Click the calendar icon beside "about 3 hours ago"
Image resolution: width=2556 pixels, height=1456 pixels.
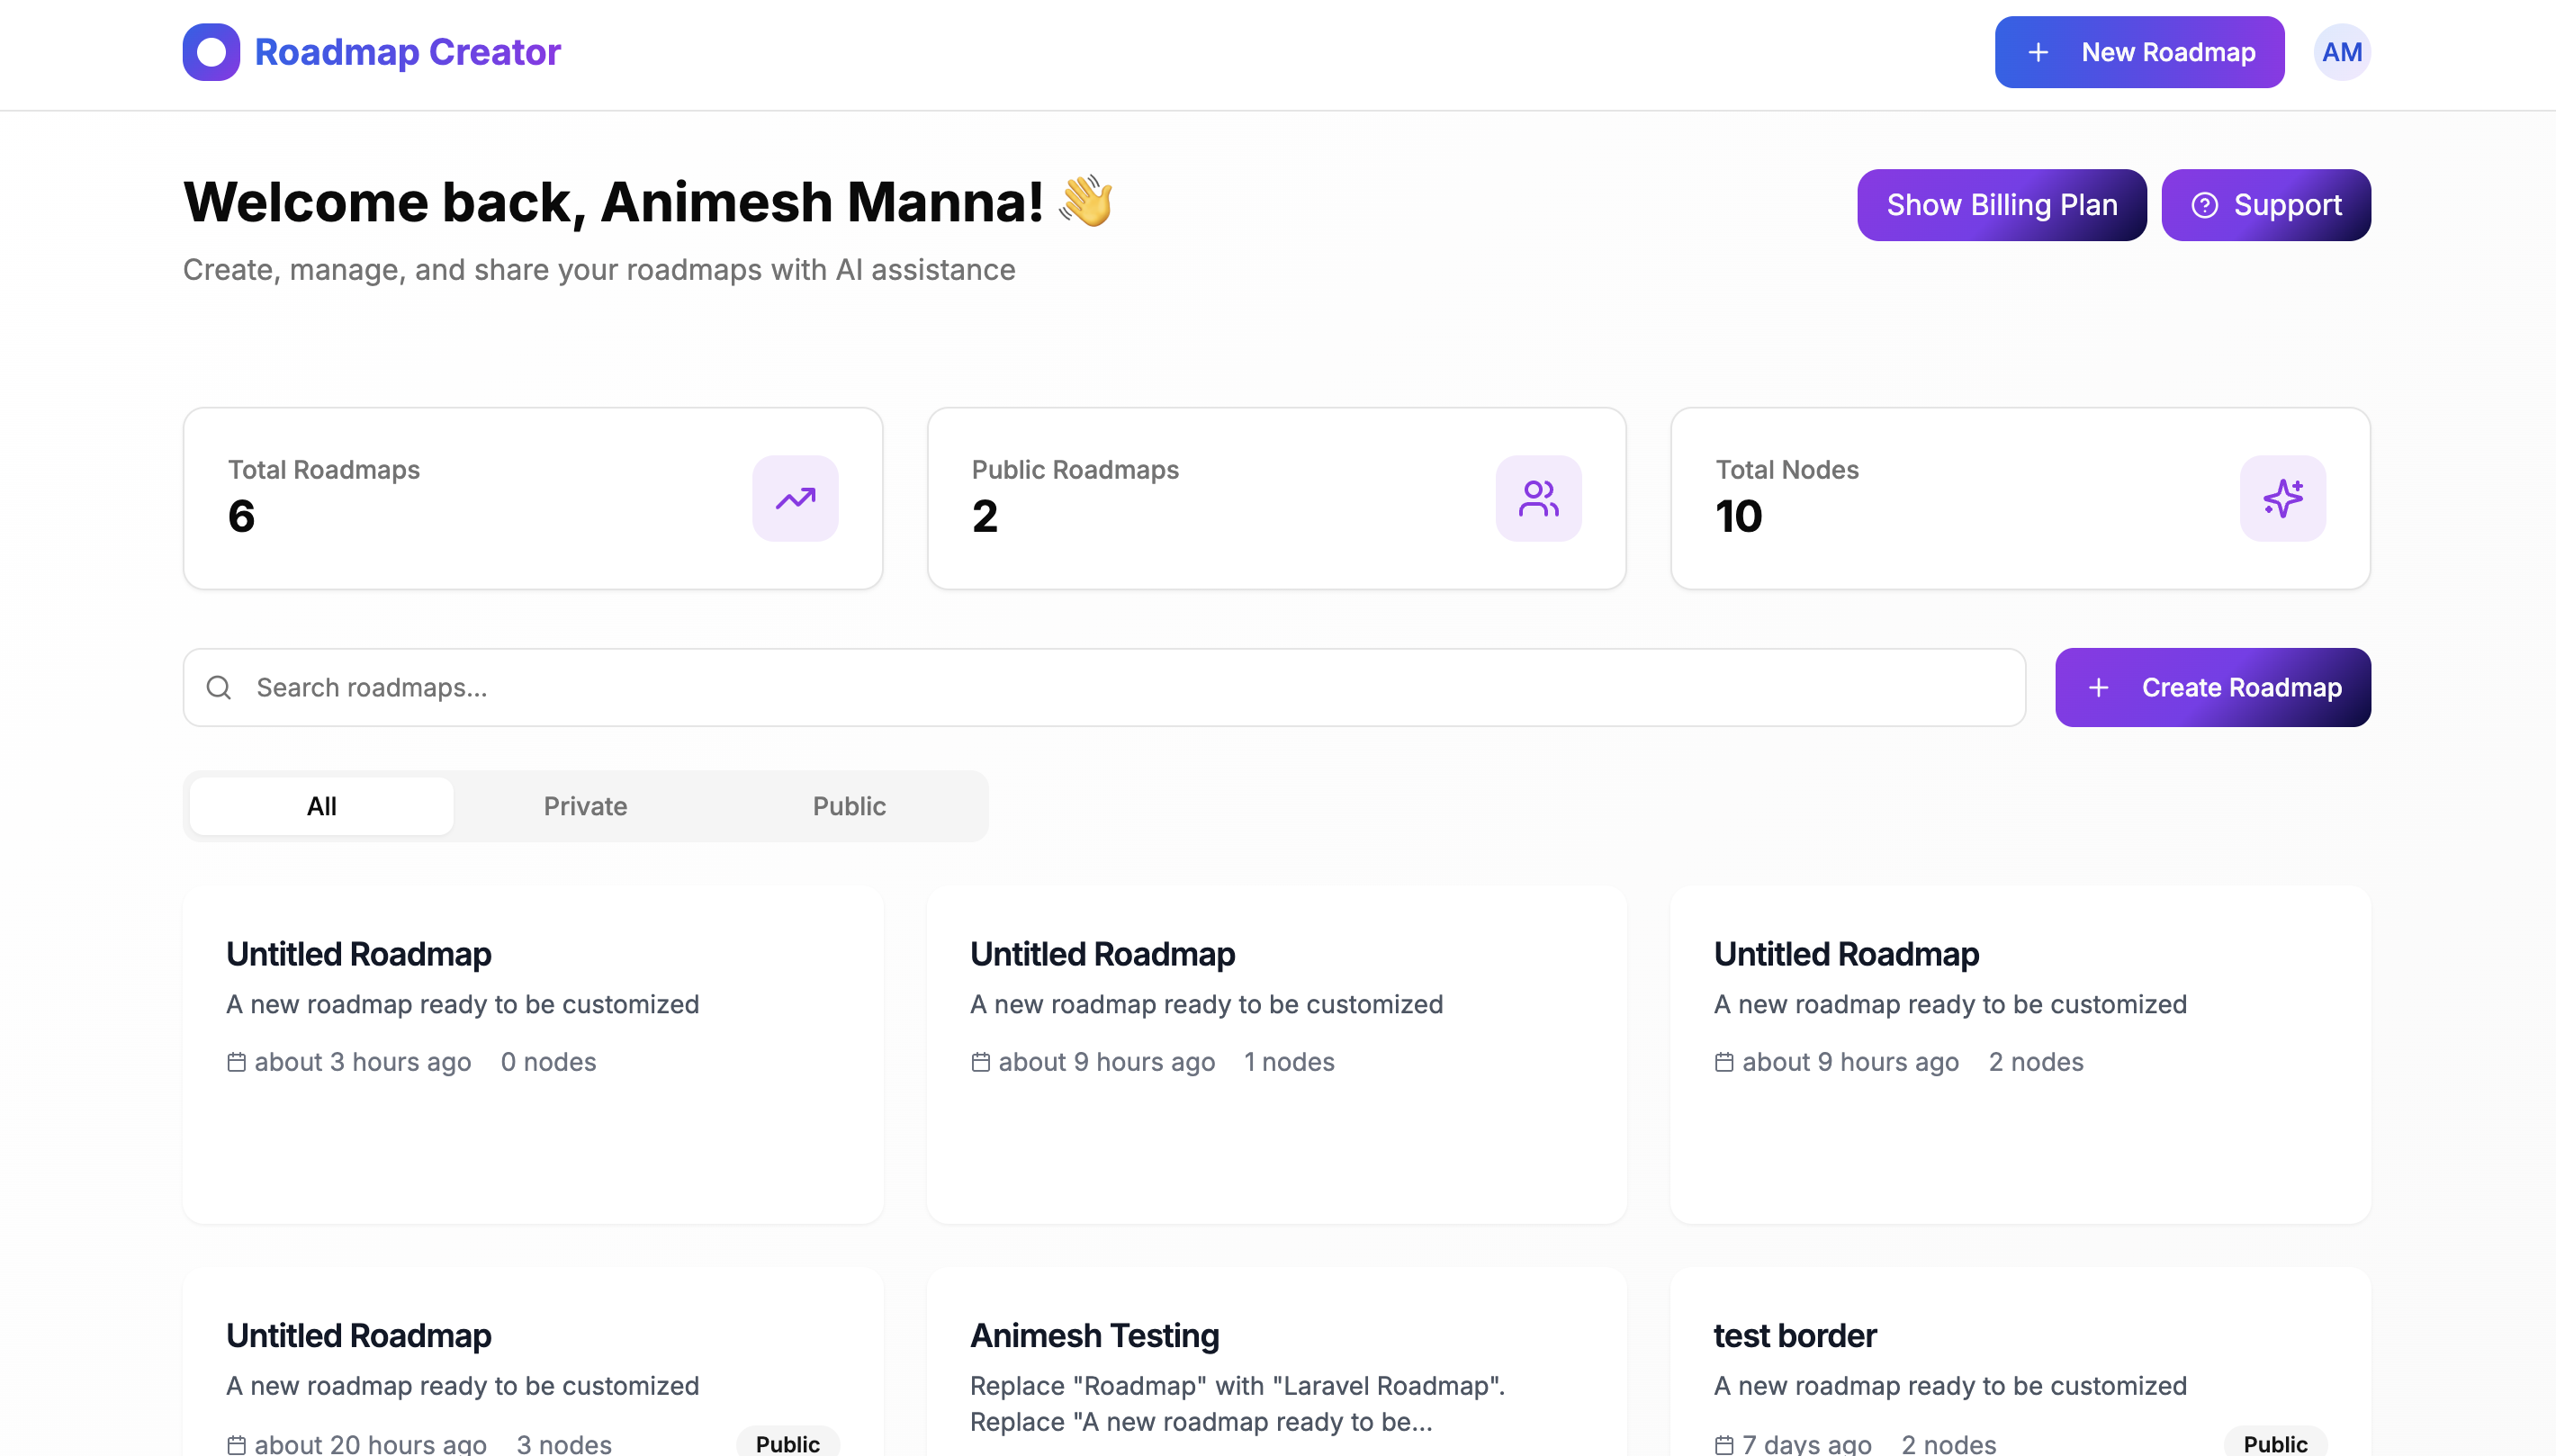coord(236,1062)
